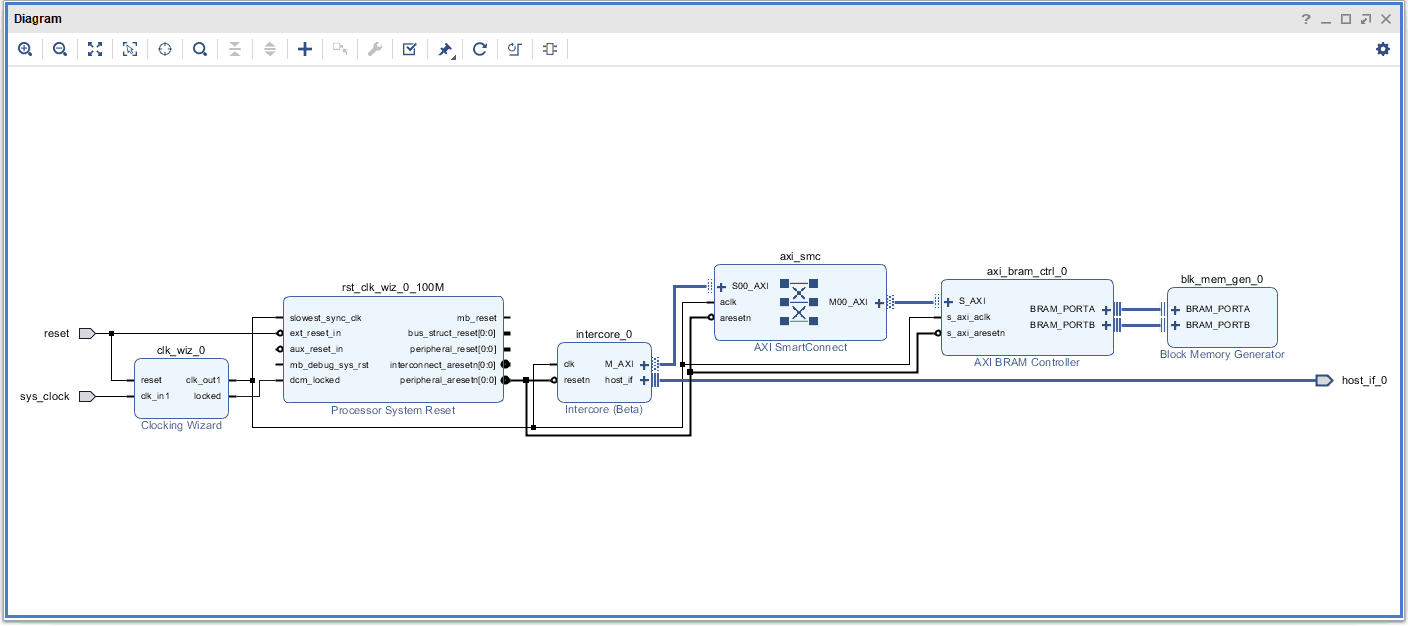
Task: Expand the S00_AXI interface on axi_smc
Action: click(722, 286)
